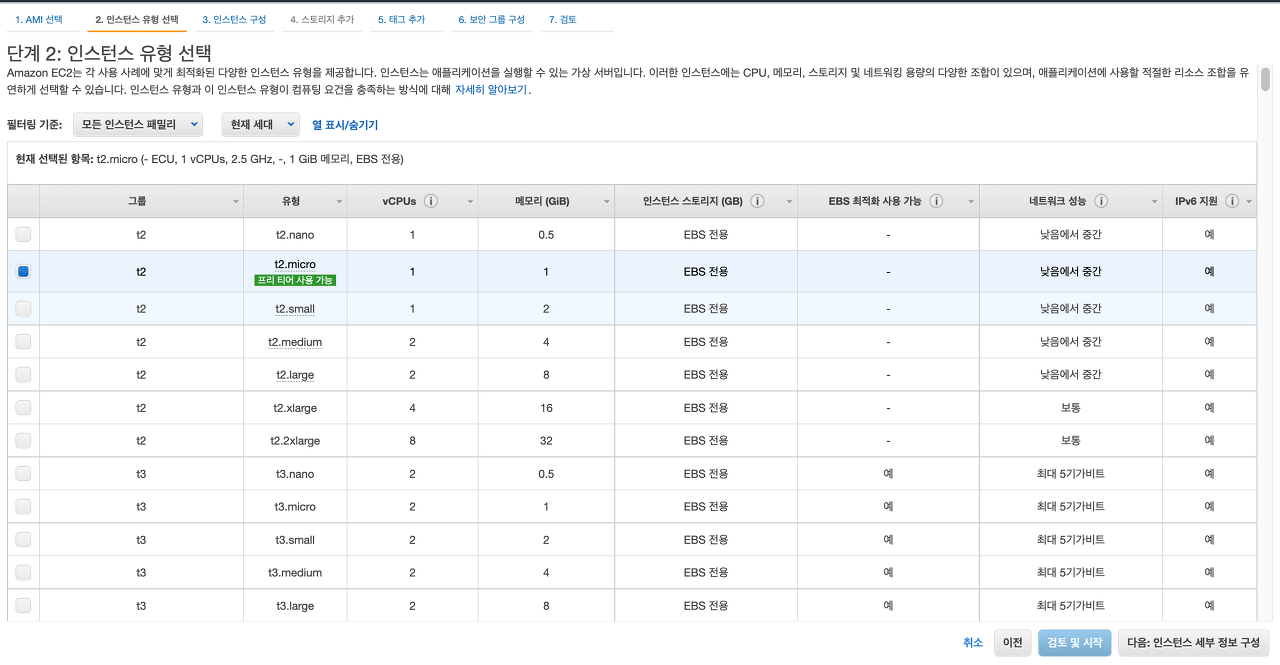Click info icon next to IPv6 지원 header
1280x665 pixels.
1232,201
